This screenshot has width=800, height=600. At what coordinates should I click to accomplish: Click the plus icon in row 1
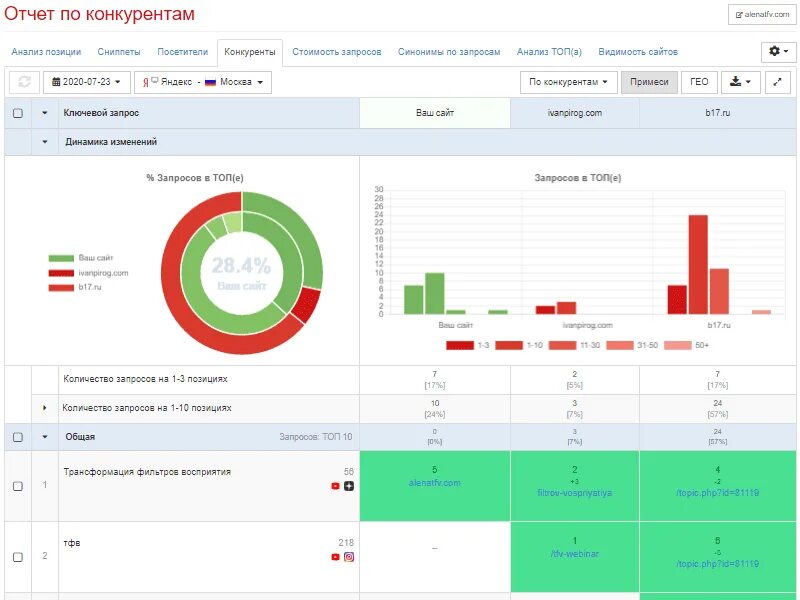(349, 486)
